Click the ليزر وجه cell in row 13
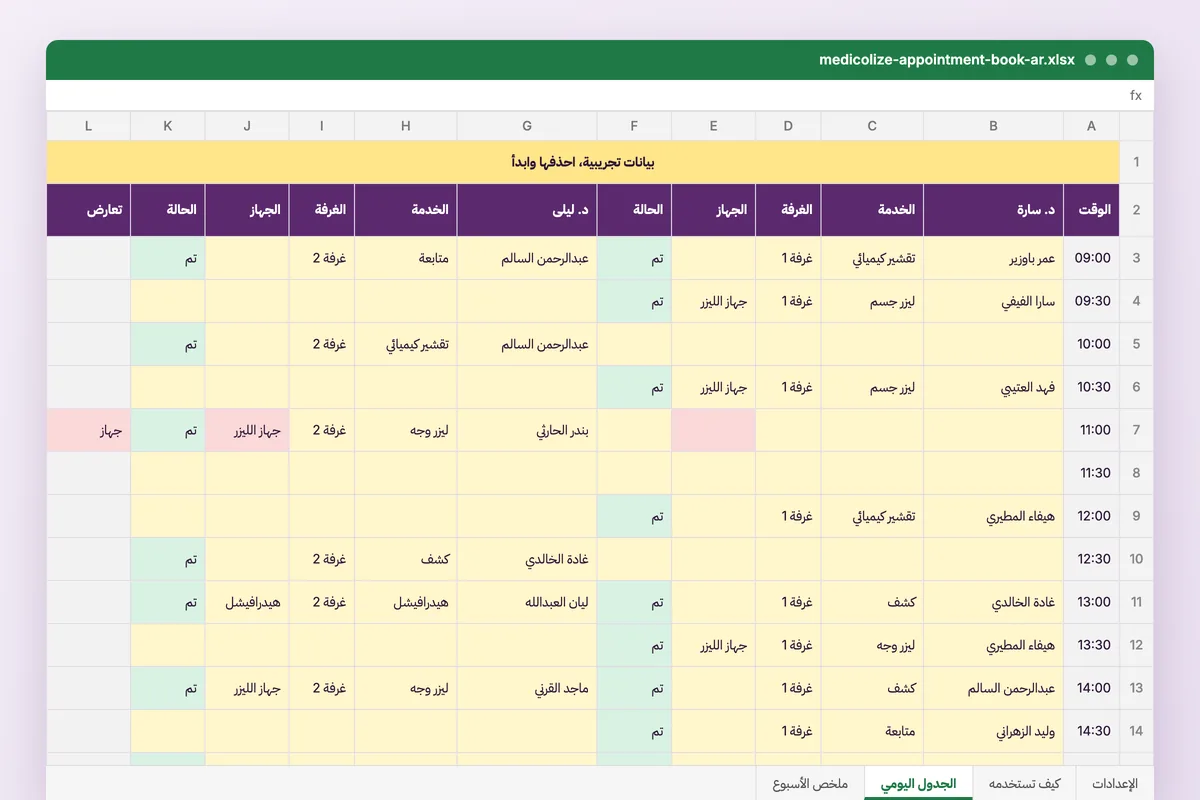 406,688
